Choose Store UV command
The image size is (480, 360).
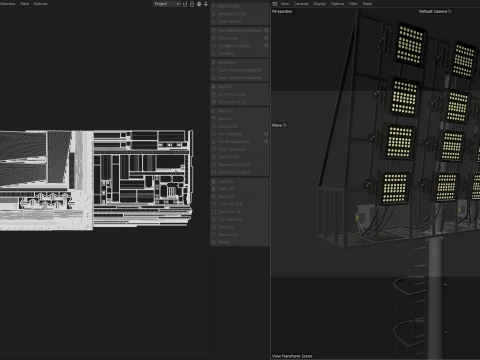[x=240, y=227]
